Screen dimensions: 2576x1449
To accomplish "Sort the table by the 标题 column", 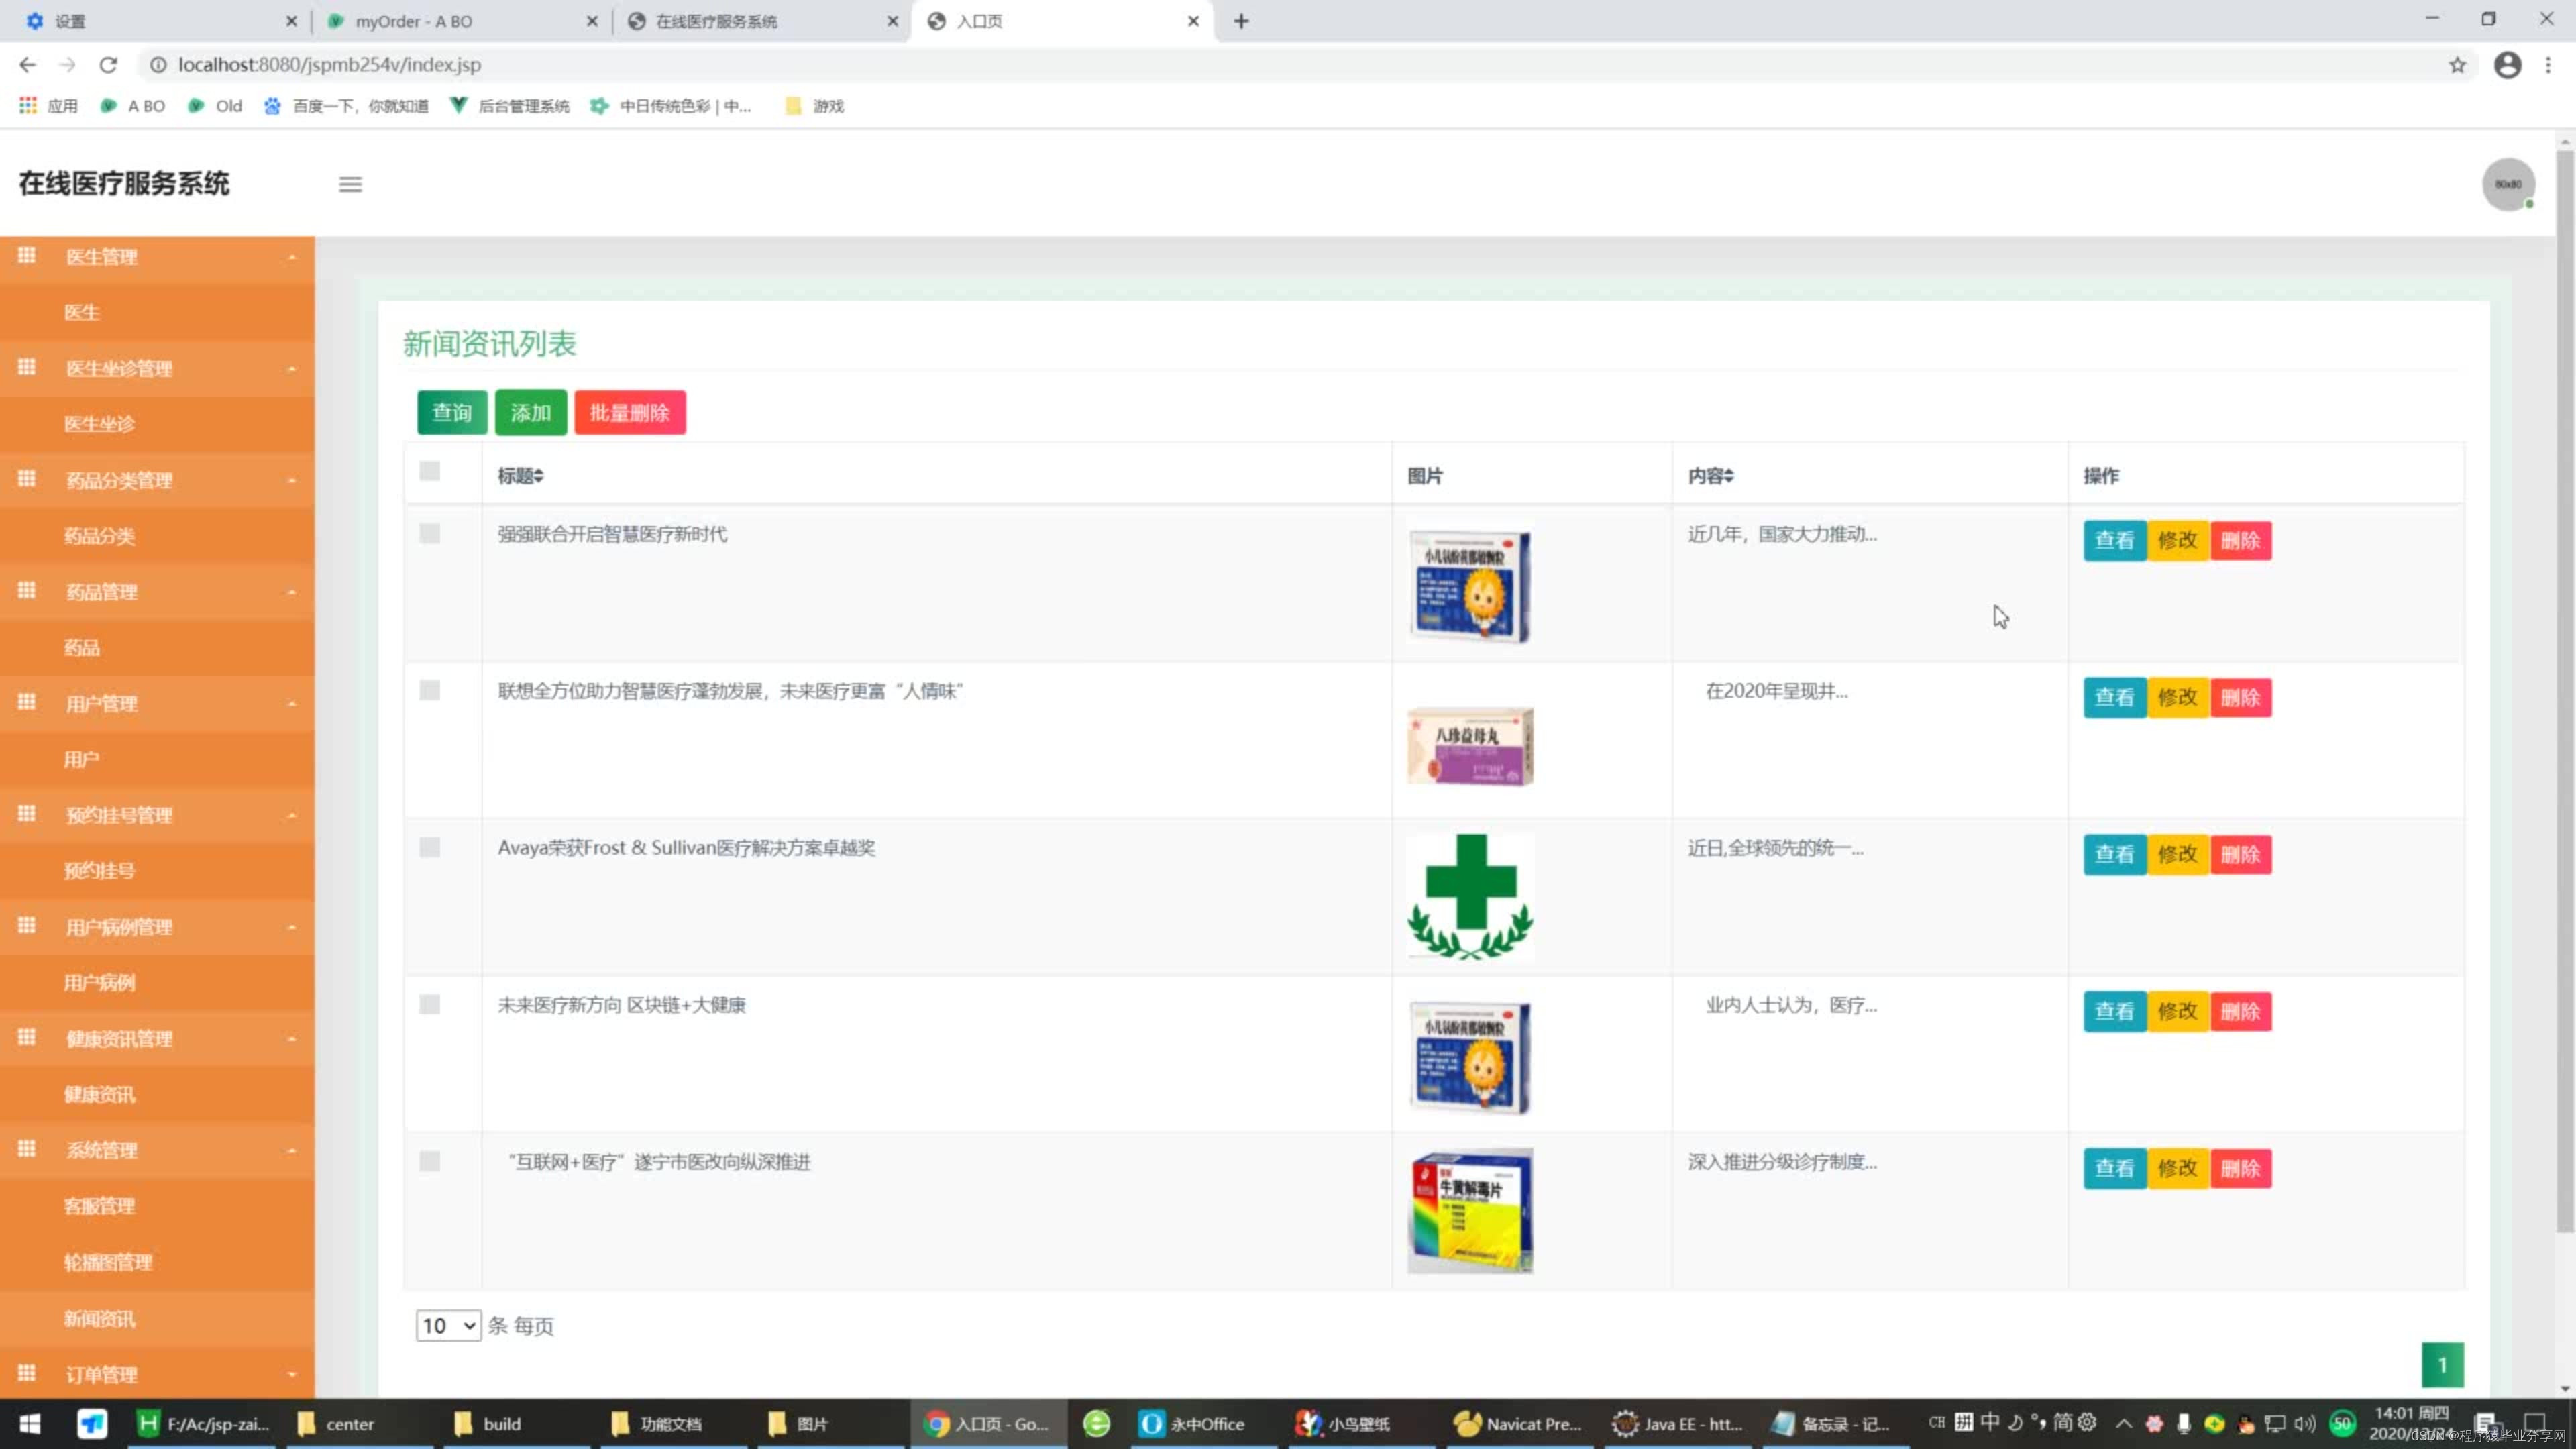I will pyautogui.click(x=521, y=476).
